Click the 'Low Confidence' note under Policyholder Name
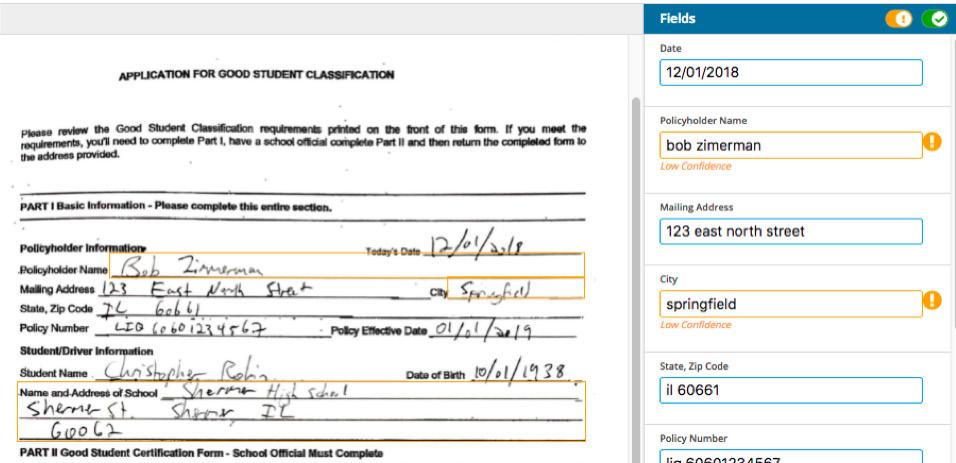This screenshot has height=463, width=956. (696, 167)
